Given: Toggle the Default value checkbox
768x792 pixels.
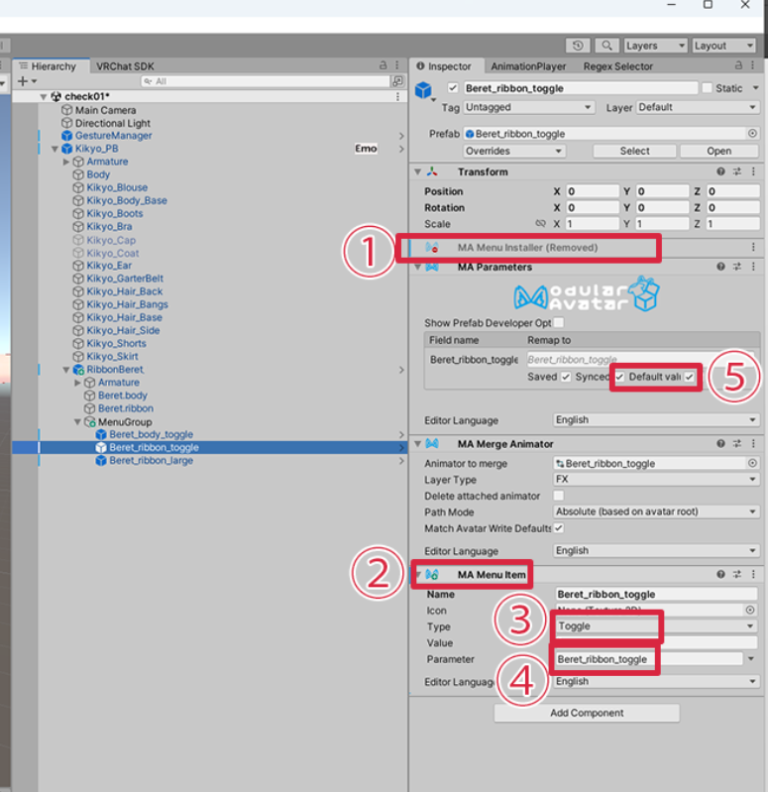Looking at the screenshot, I should pos(689,377).
